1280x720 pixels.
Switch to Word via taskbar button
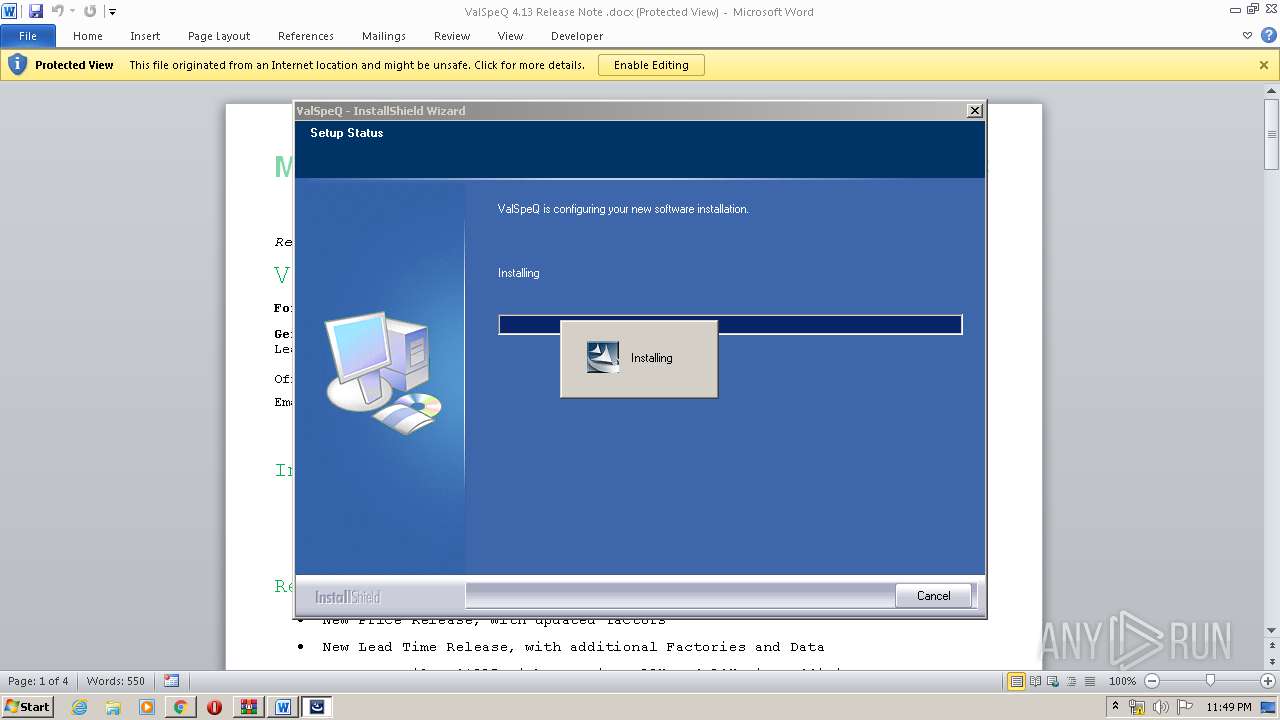click(x=283, y=707)
